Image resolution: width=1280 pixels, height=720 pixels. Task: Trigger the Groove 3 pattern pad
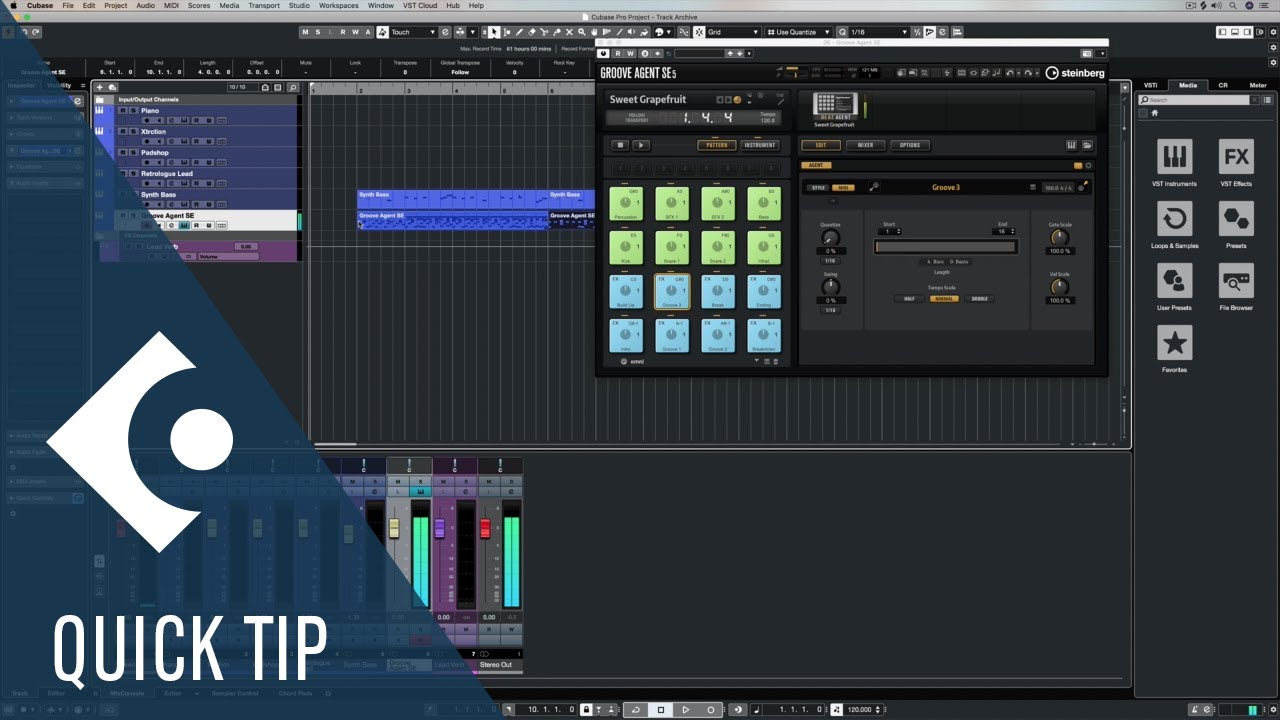(x=672, y=292)
